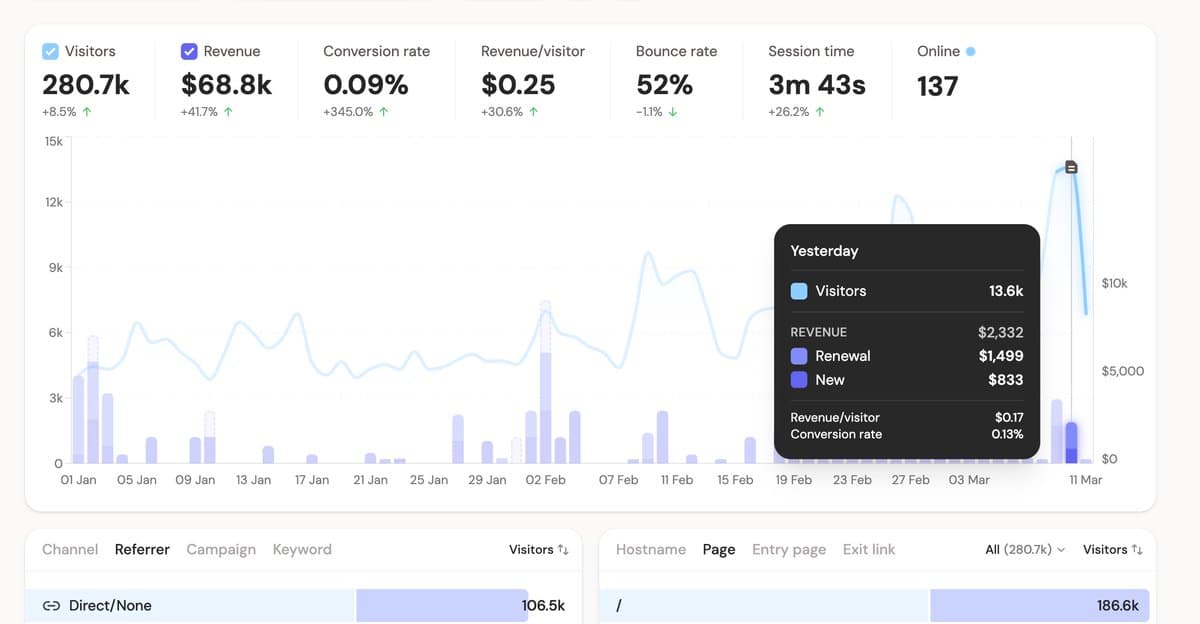Toggle the Visitors checkbox
The width and height of the screenshot is (1200, 624).
(50, 51)
